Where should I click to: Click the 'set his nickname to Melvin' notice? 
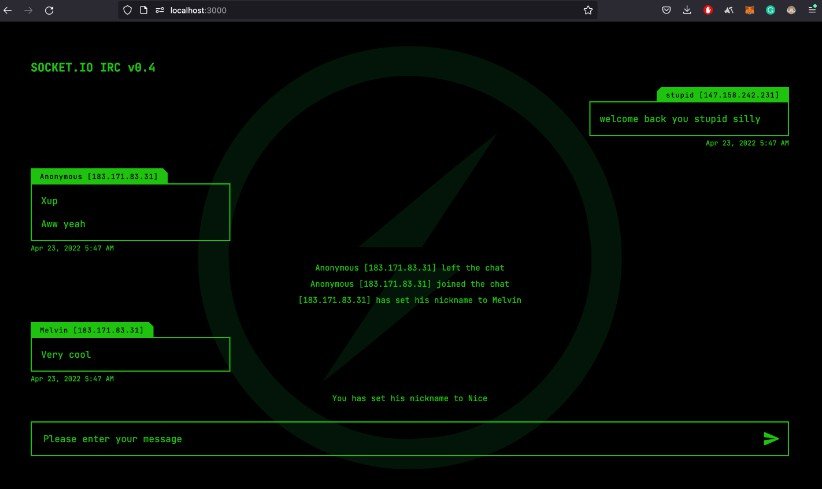pos(409,300)
